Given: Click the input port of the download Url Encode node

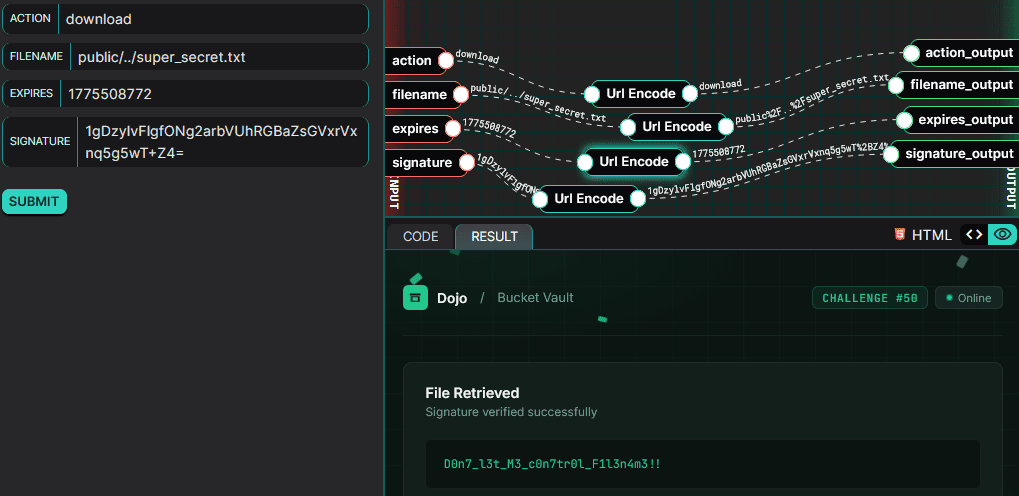Looking at the screenshot, I should click(x=591, y=94).
